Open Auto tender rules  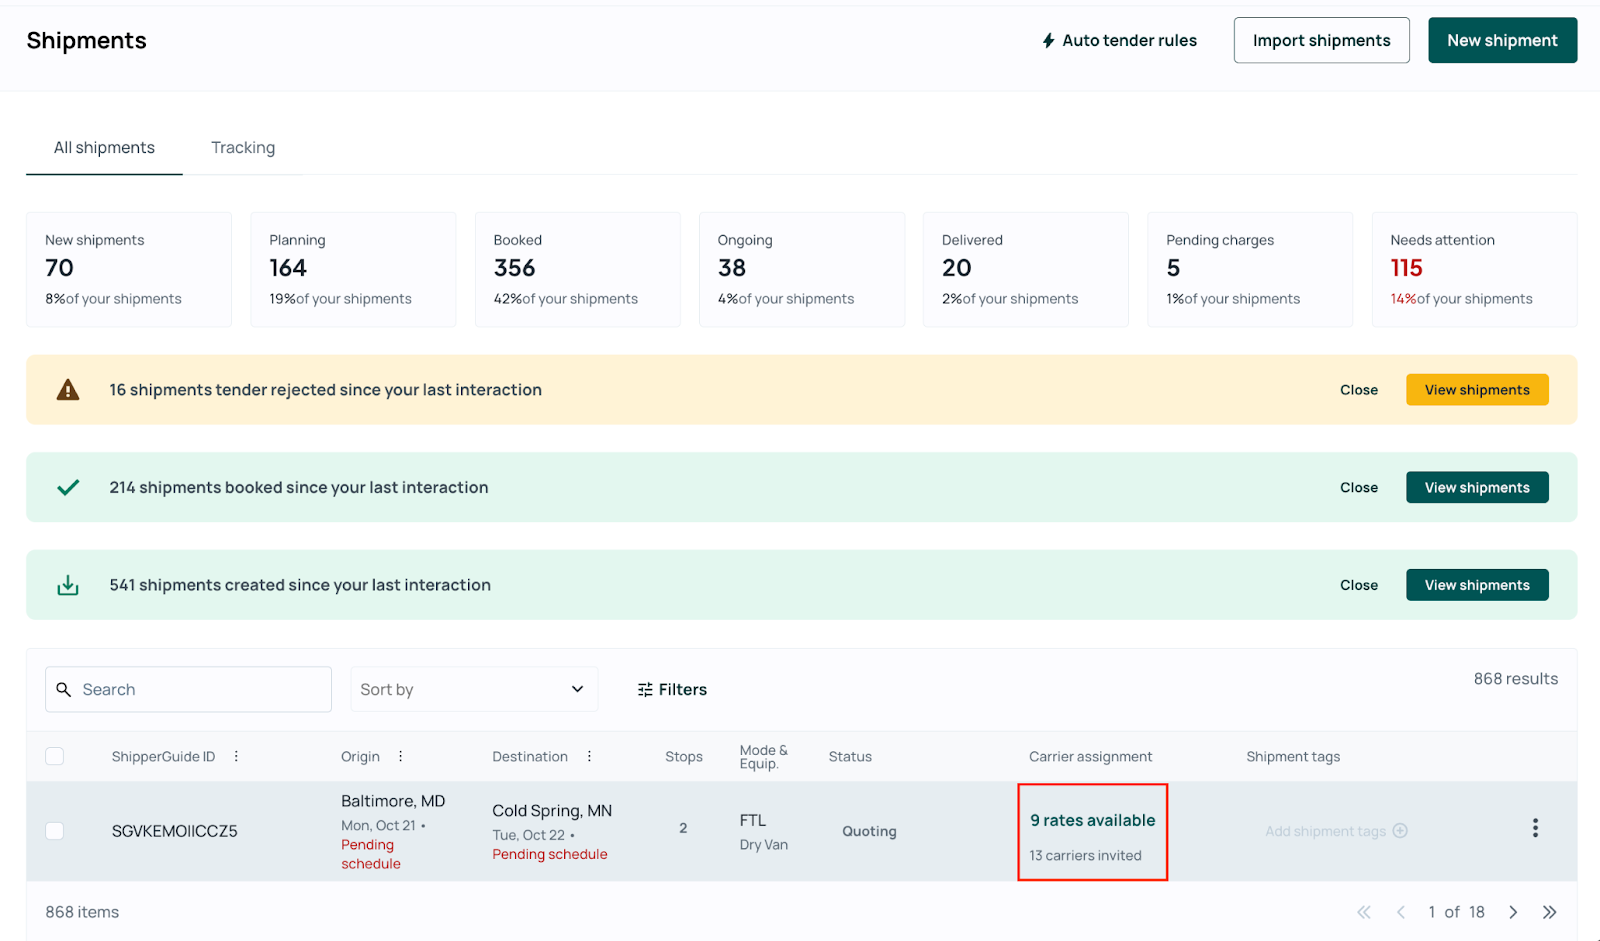pyautogui.click(x=1119, y=40)
